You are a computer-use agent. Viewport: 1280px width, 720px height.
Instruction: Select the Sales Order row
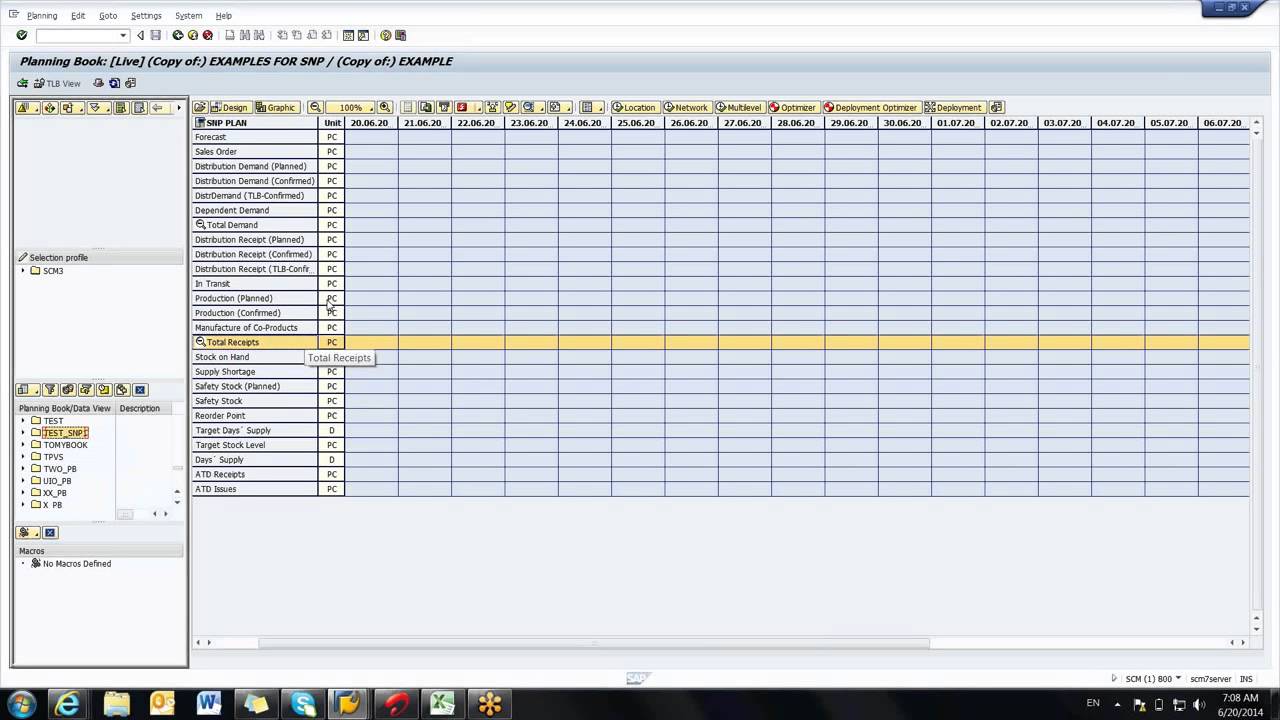click(x=255, y=152)
